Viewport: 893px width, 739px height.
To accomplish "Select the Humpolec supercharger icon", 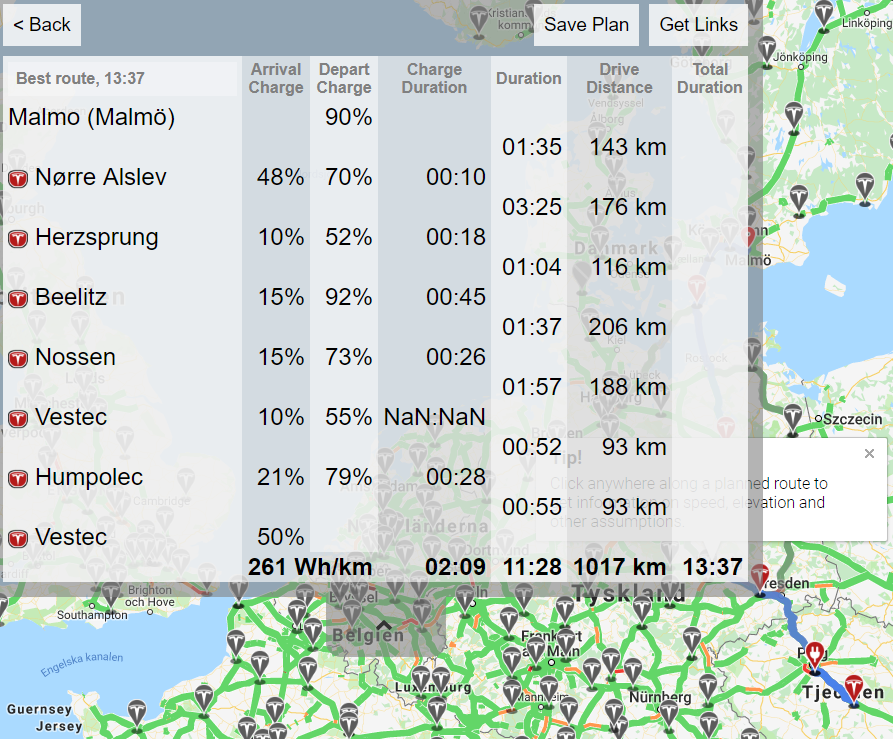I will [18, 478].
